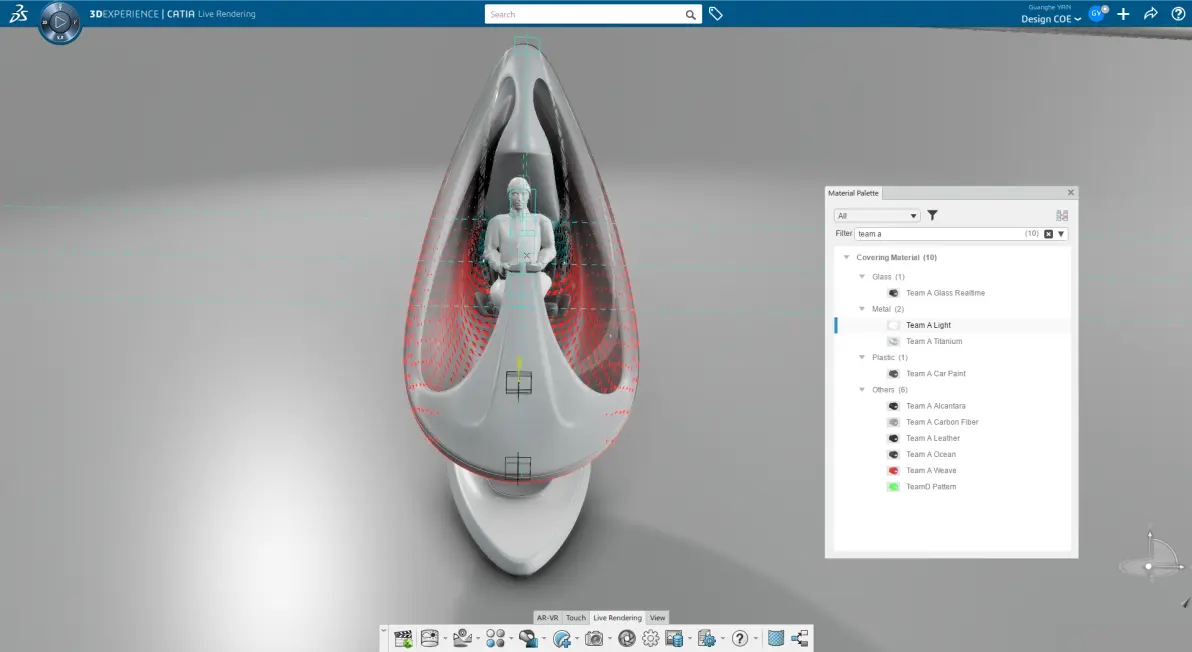Click the camera snapshot tool in toolbar
This screenshot has width=1192, height=652.
click(594, 639)
